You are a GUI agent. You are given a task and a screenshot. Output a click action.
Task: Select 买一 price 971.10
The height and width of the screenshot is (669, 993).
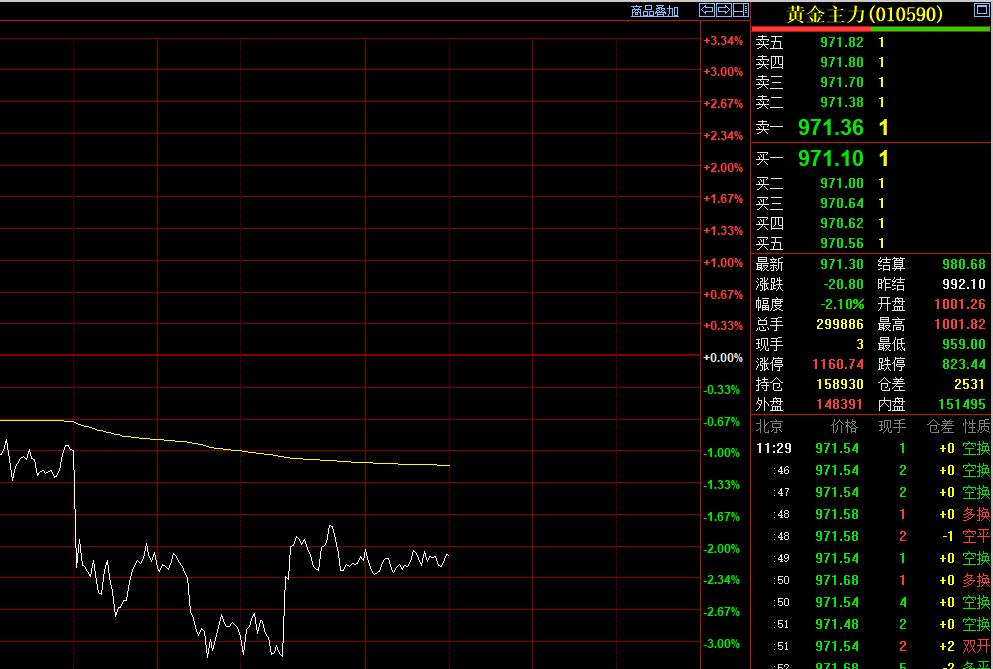pos(830,158)
